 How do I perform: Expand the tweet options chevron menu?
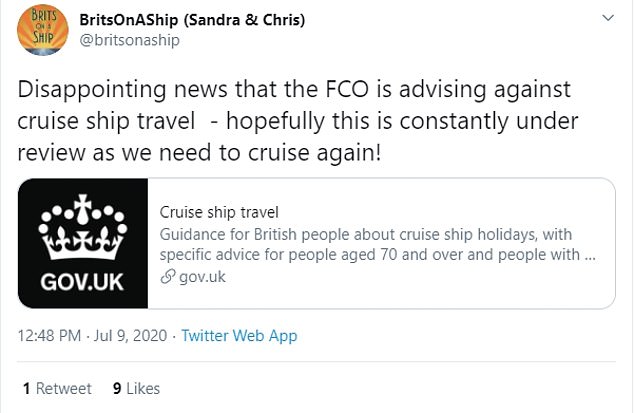click(607, 20)
